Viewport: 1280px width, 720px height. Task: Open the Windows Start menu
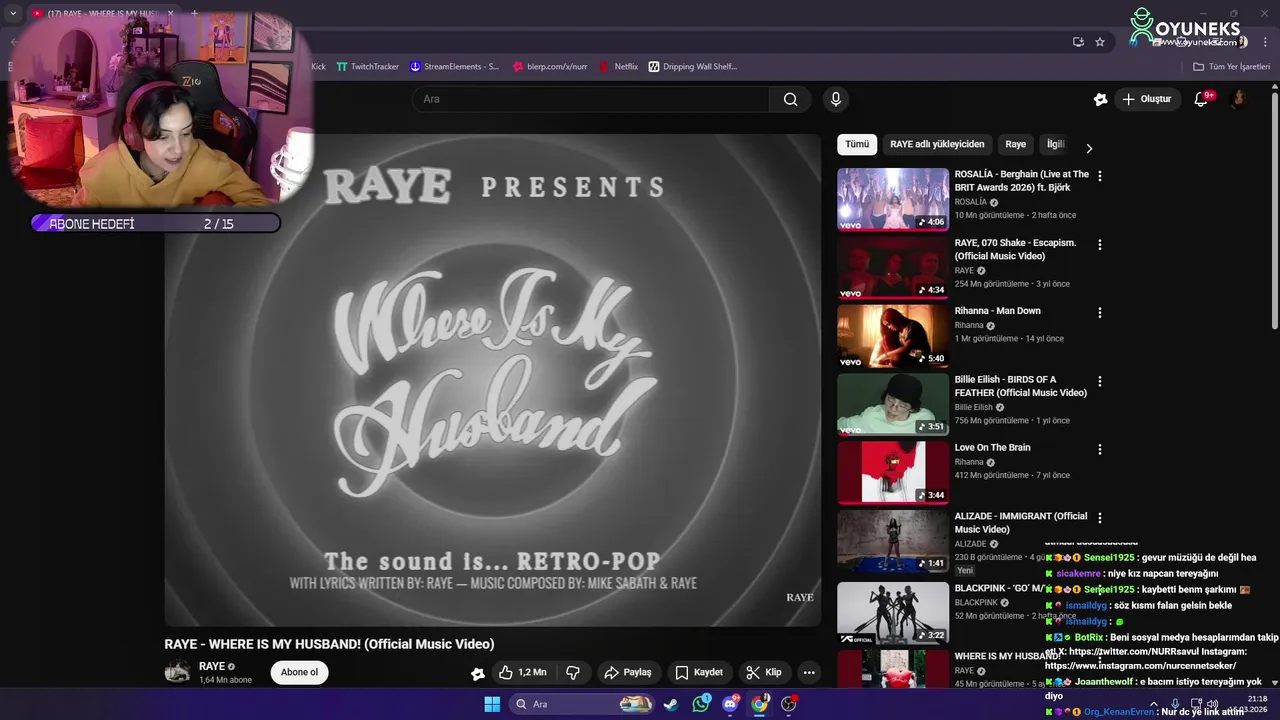point(492,704)
